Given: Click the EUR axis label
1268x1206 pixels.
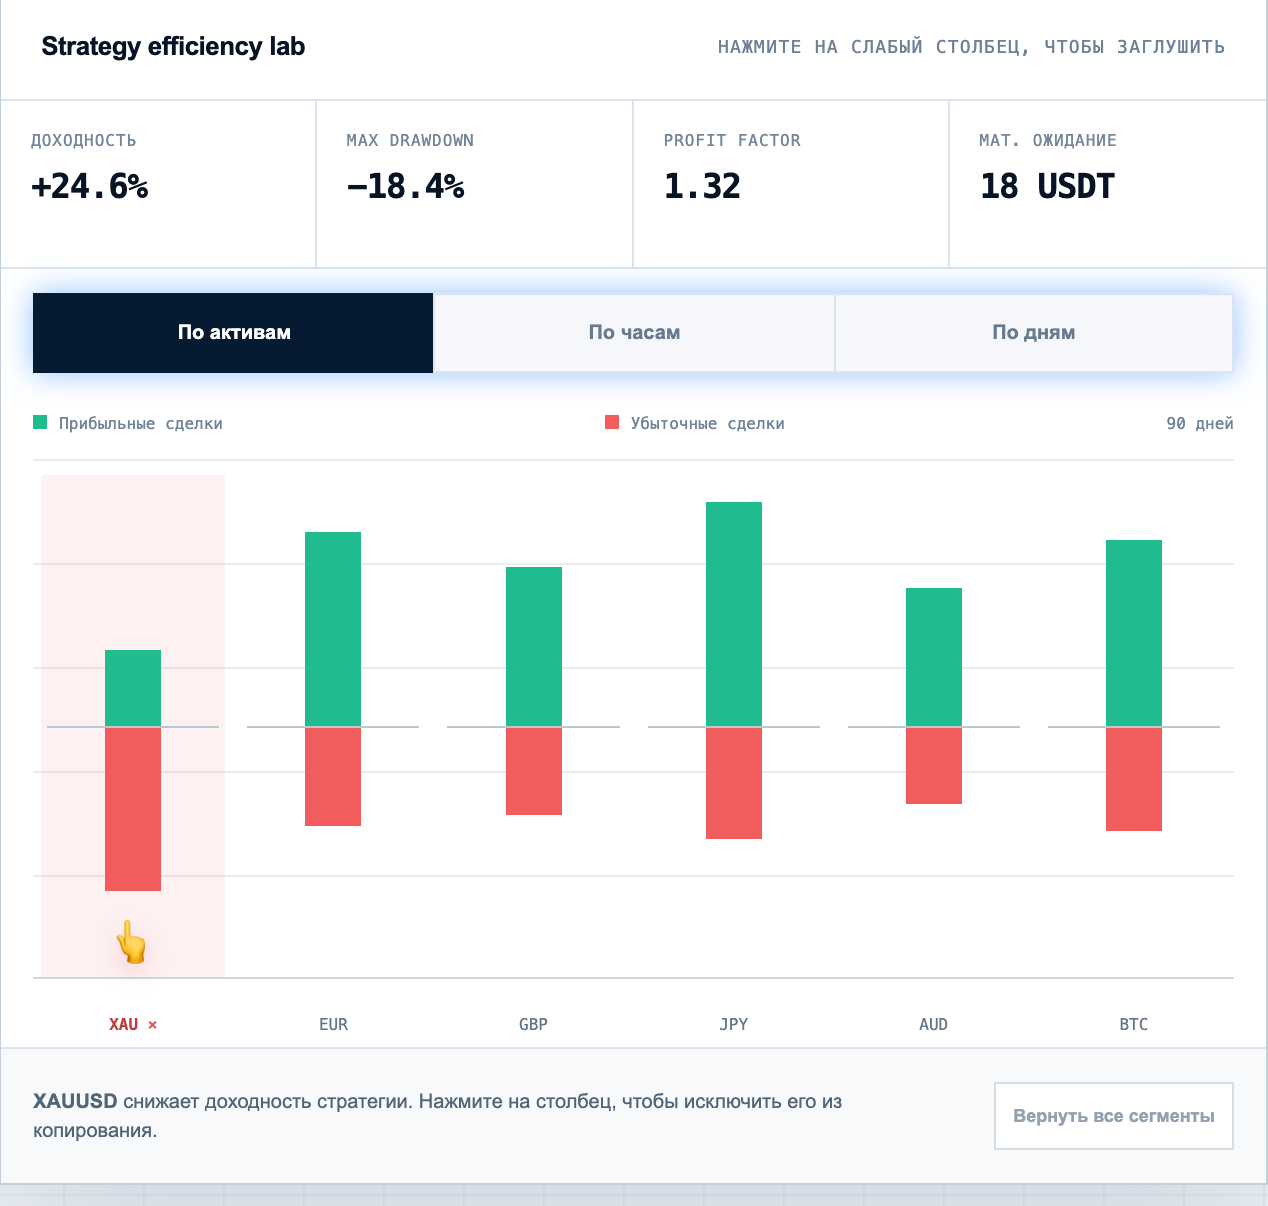Looking at the screenshot, I should pos(333,1024).
